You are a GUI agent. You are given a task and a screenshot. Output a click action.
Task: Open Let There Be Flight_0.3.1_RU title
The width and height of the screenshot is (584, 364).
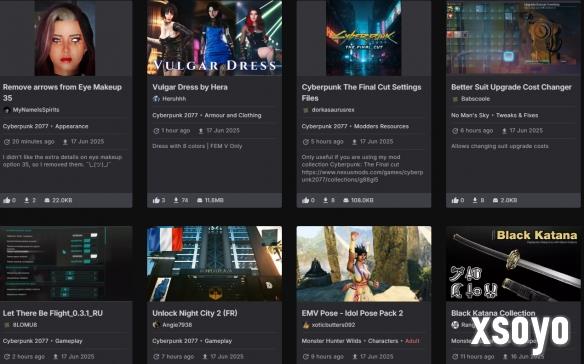(53, 313)
